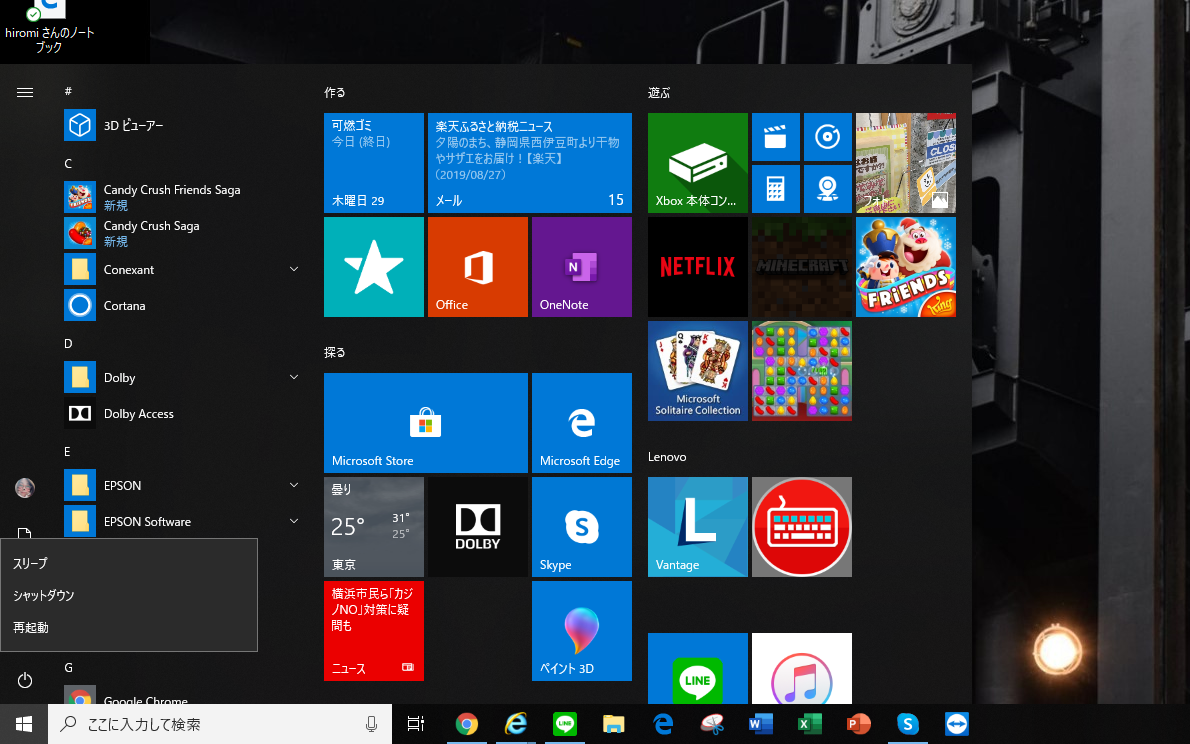Open Dolby Access from the app list
Image resolution: width=1190 pixels, height=744 pixels.
click(182, 413)
